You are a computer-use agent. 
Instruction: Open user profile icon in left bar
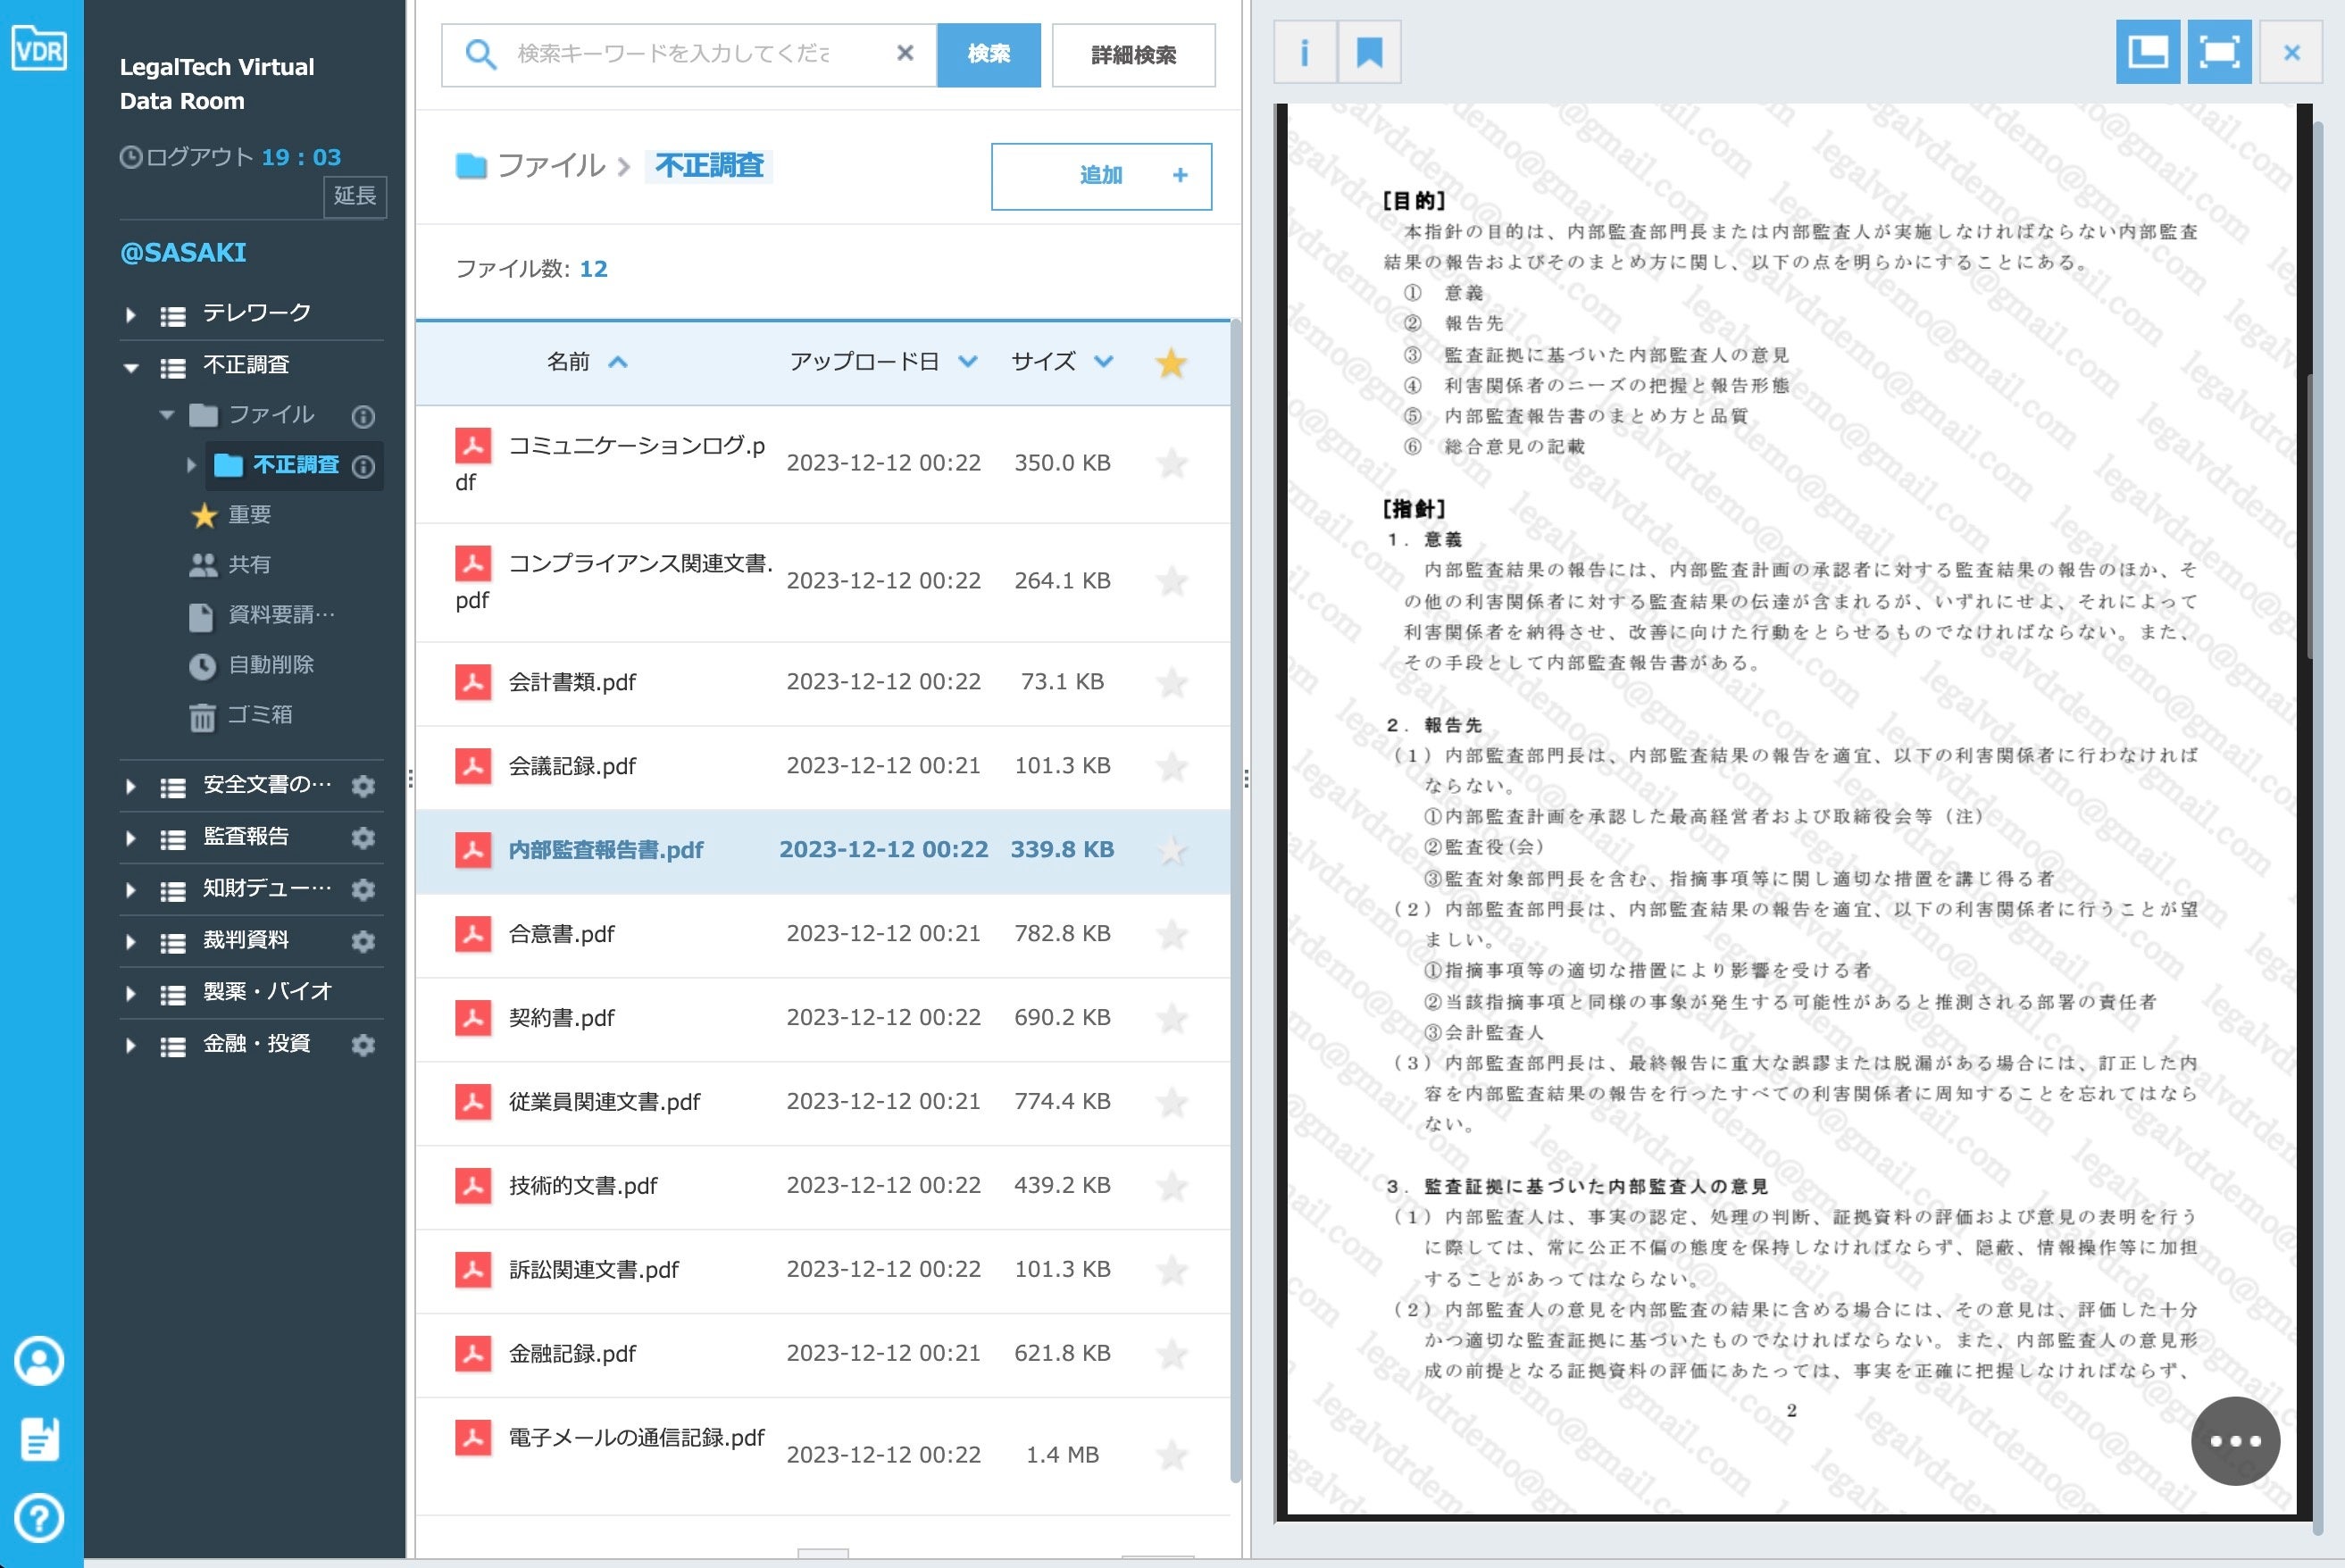point(40,1361)
